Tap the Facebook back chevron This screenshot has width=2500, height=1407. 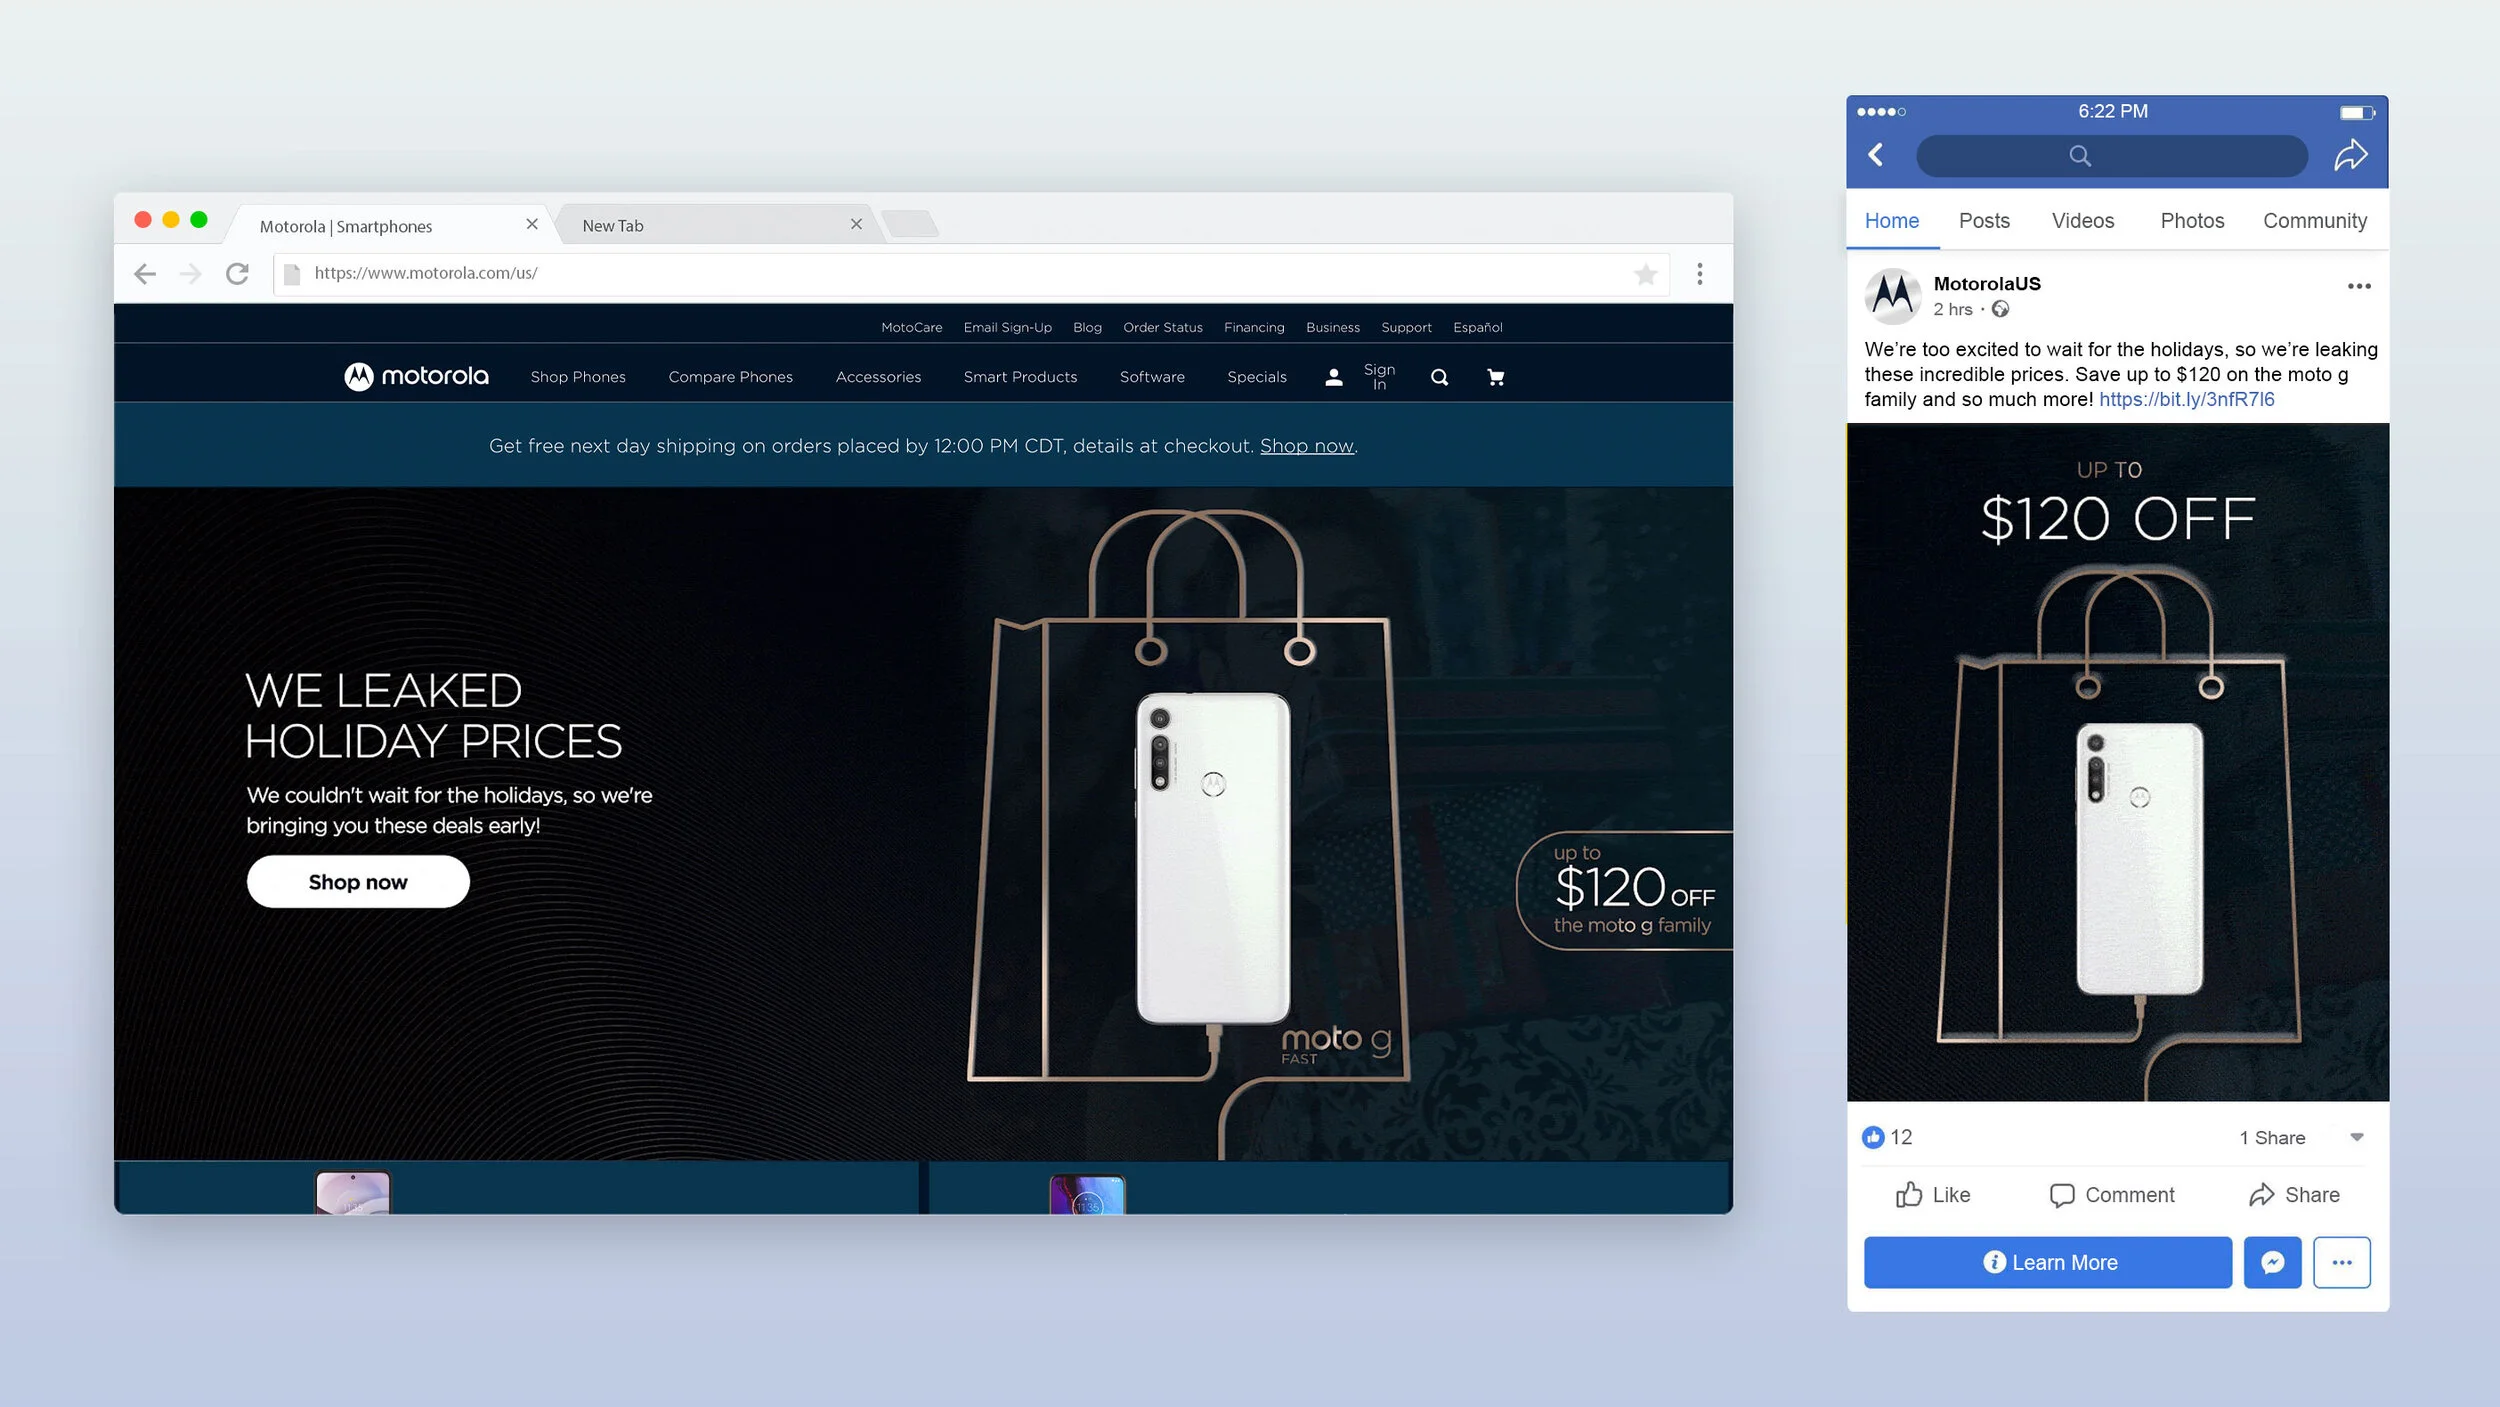point(1876,155)
